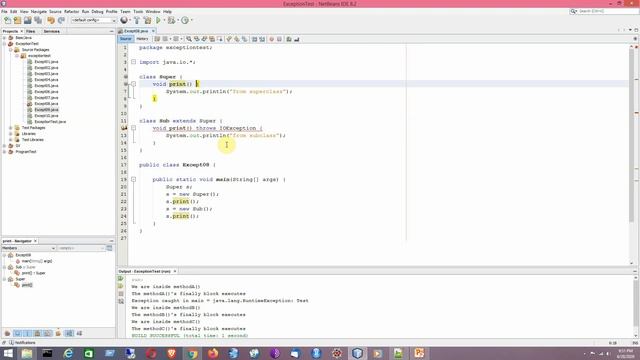Click the Profile Project clock icon
Image resolution: width=640 pixels, height=360 pixels.
[185, 20]
